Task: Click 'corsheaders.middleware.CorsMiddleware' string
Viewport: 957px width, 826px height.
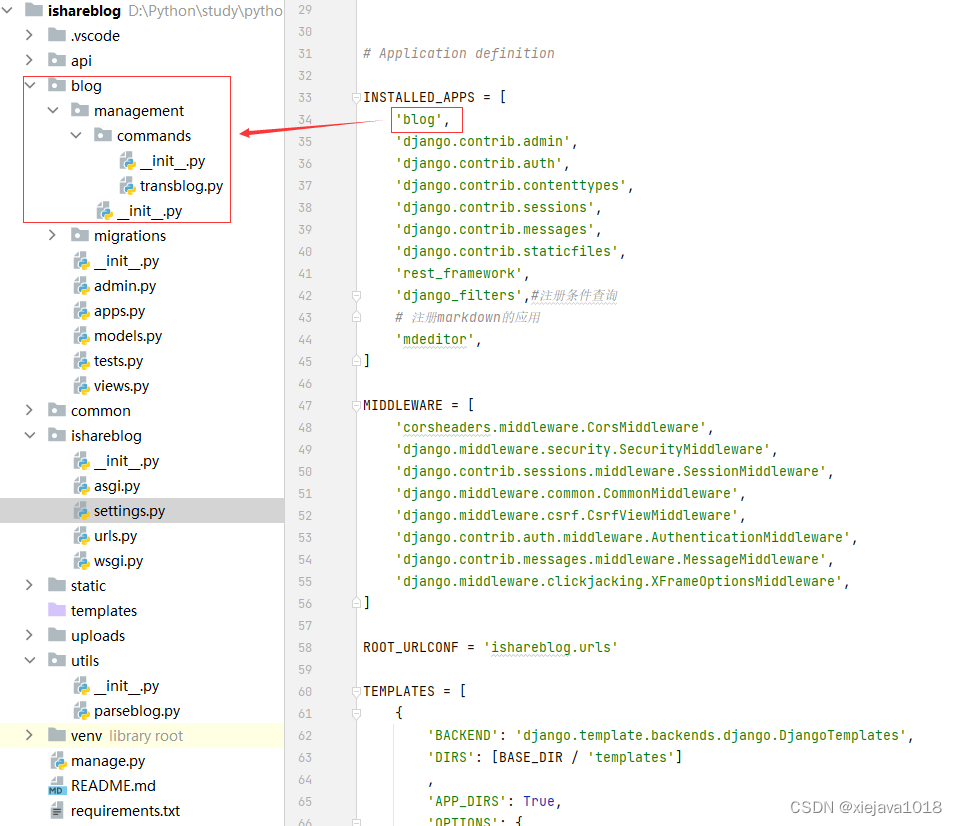Action: [x=551, y=427]
